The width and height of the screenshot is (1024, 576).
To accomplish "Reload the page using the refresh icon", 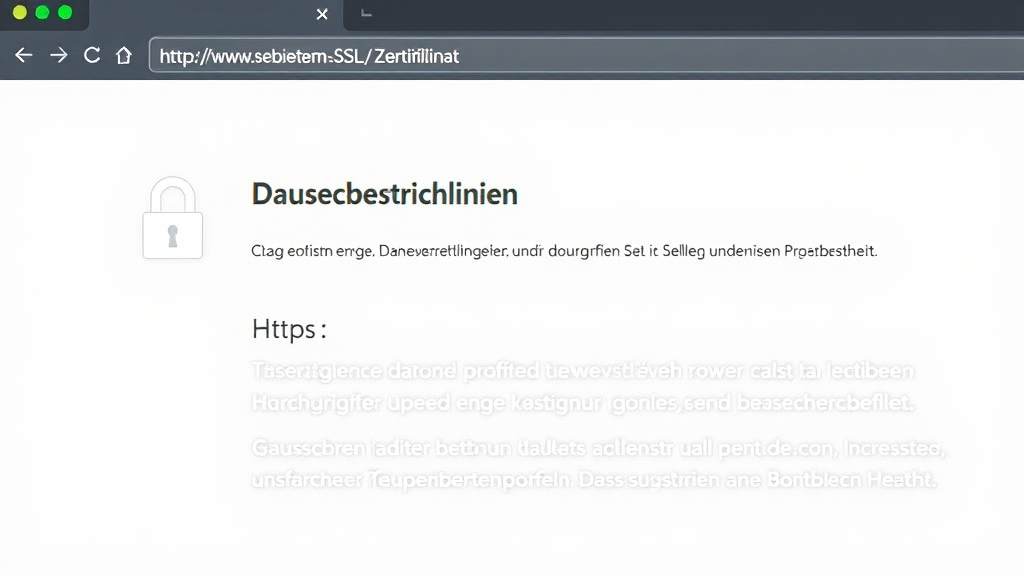I will (x=91, y=55).
